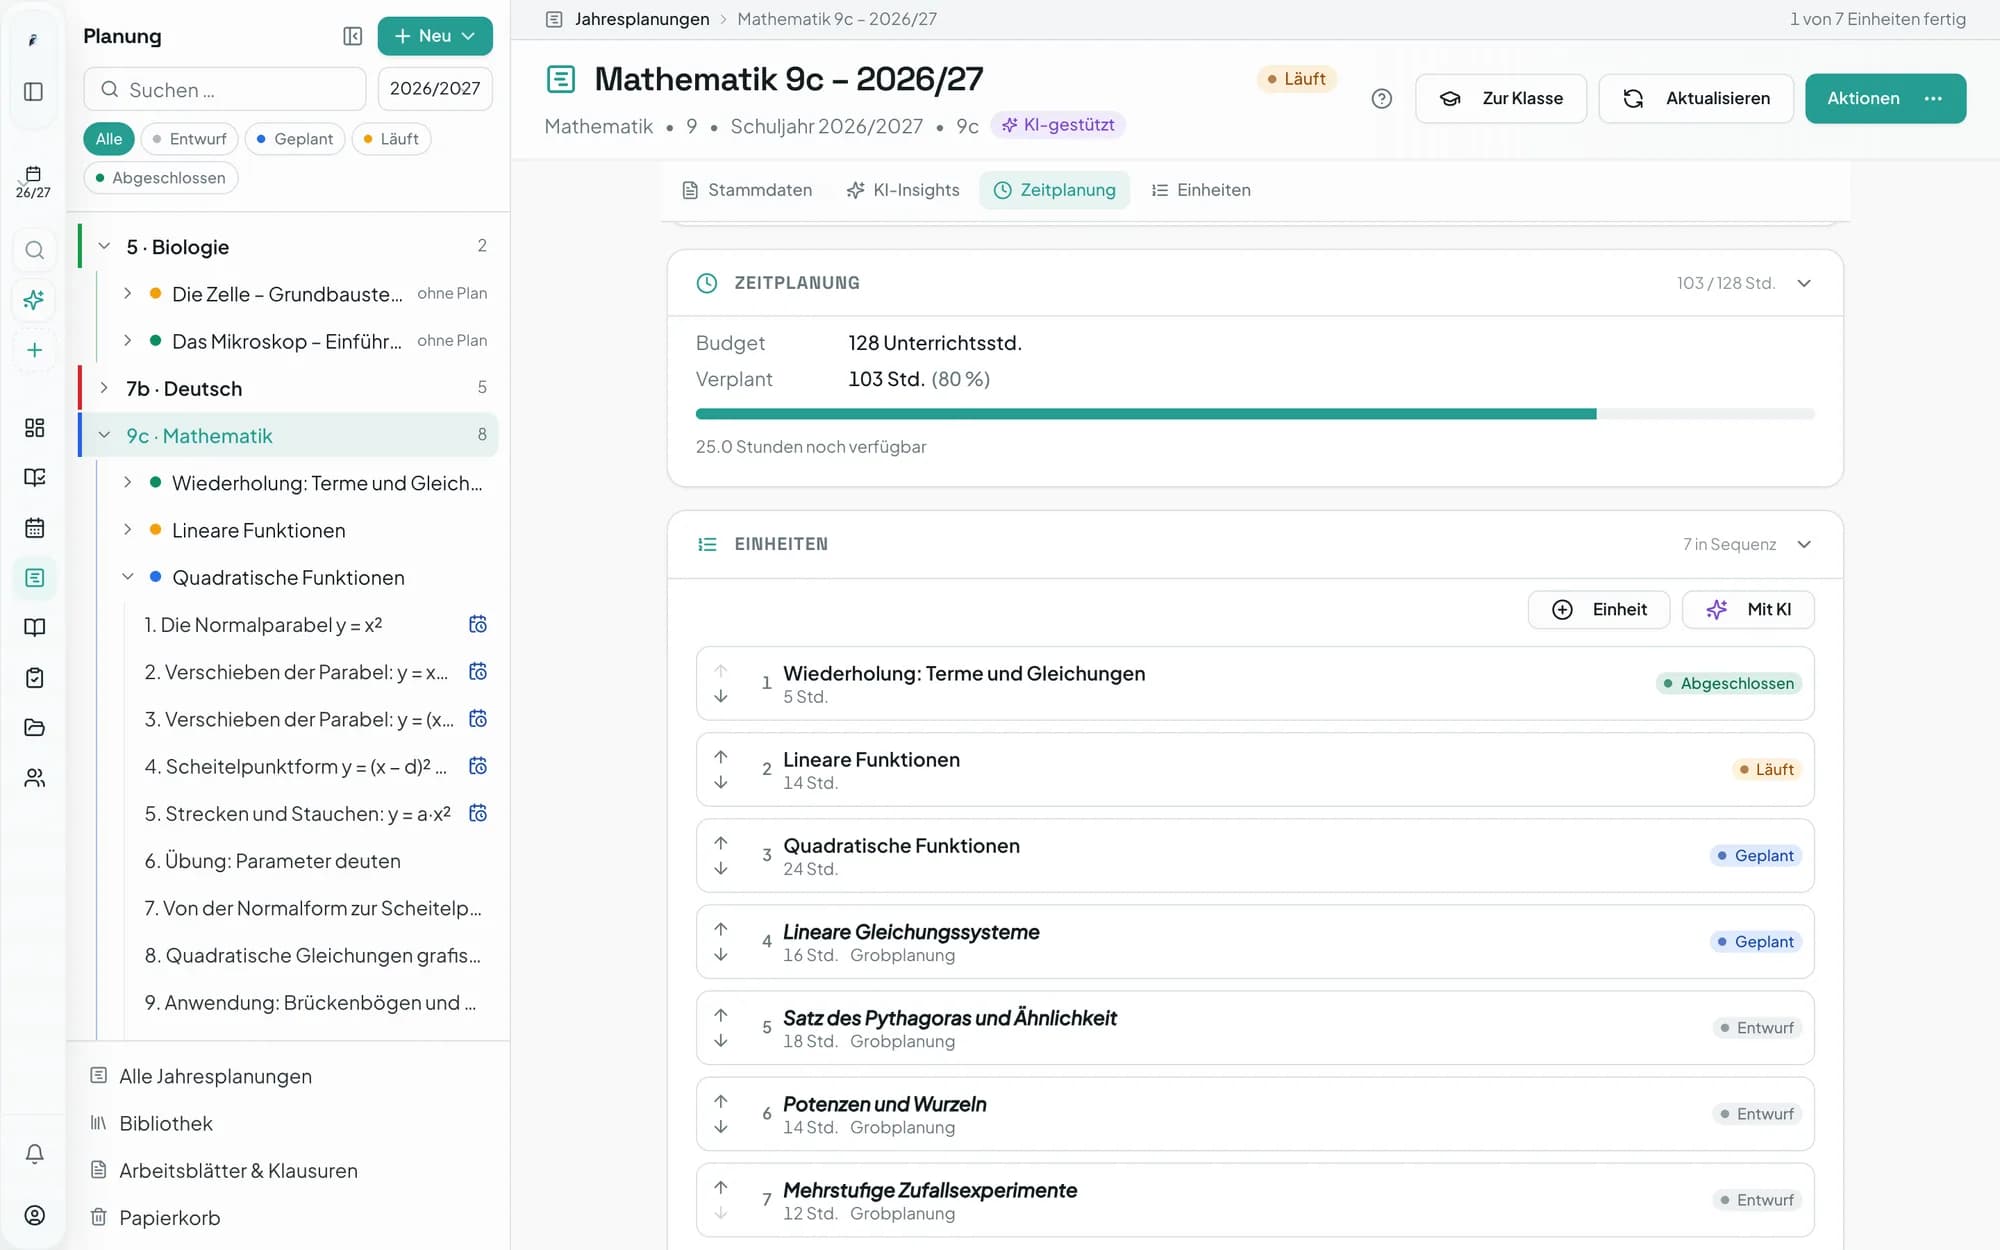Go to Jahresplanungen breadcrumb
Image resolution: width=2000 pixels, height=1250 pixels.
pyautogui.click(x=642, y=19)
